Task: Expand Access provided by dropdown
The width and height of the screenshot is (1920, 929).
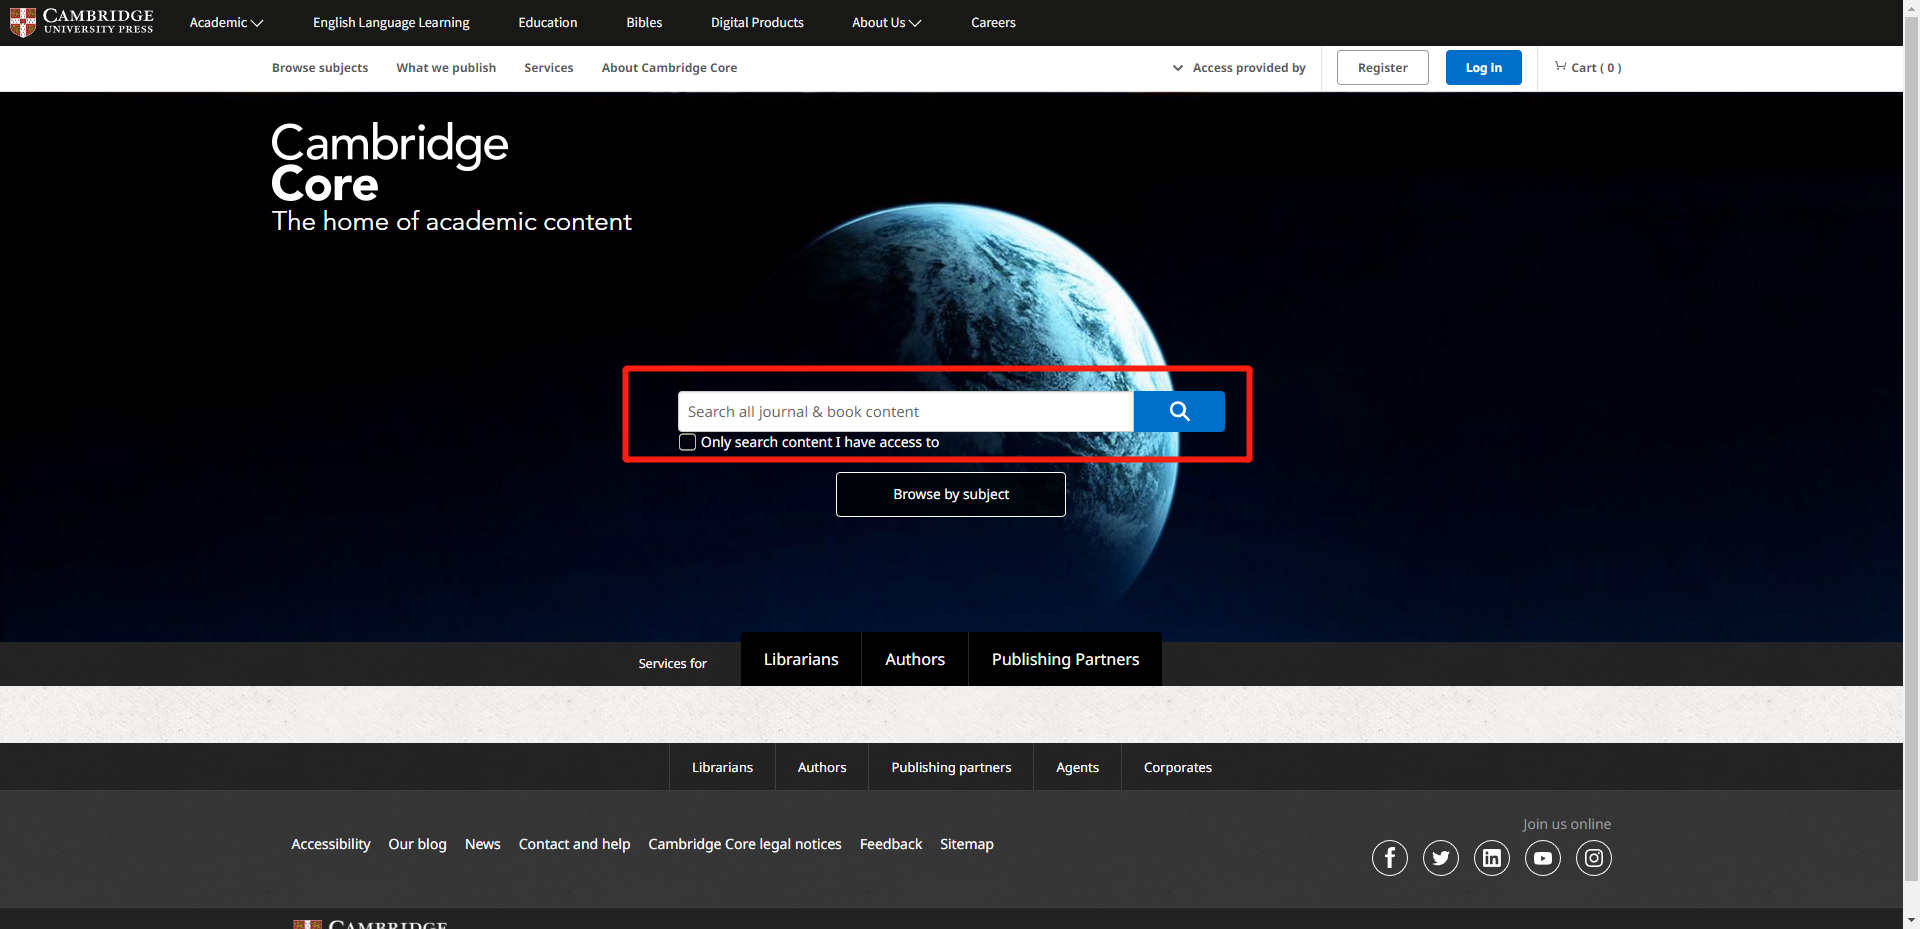Action: [1239, 67]
